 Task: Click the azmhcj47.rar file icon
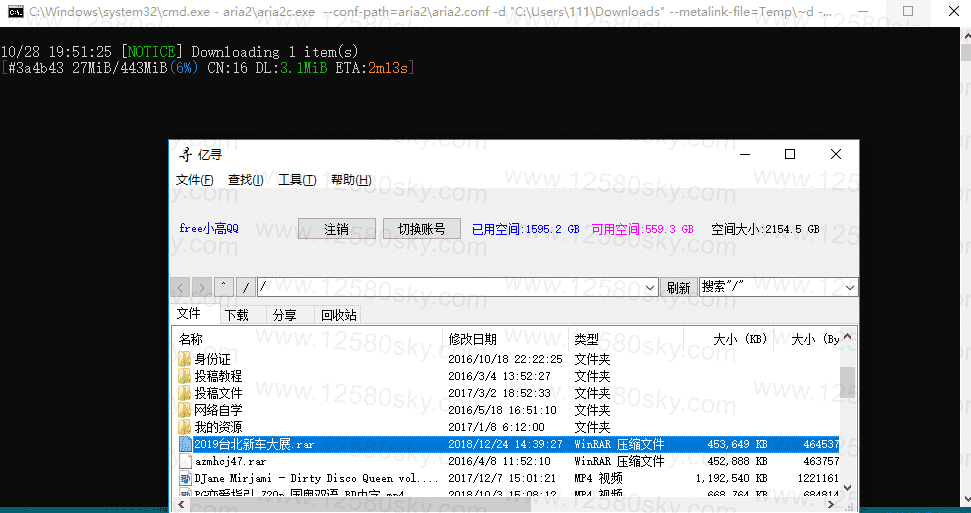[185, 462]
